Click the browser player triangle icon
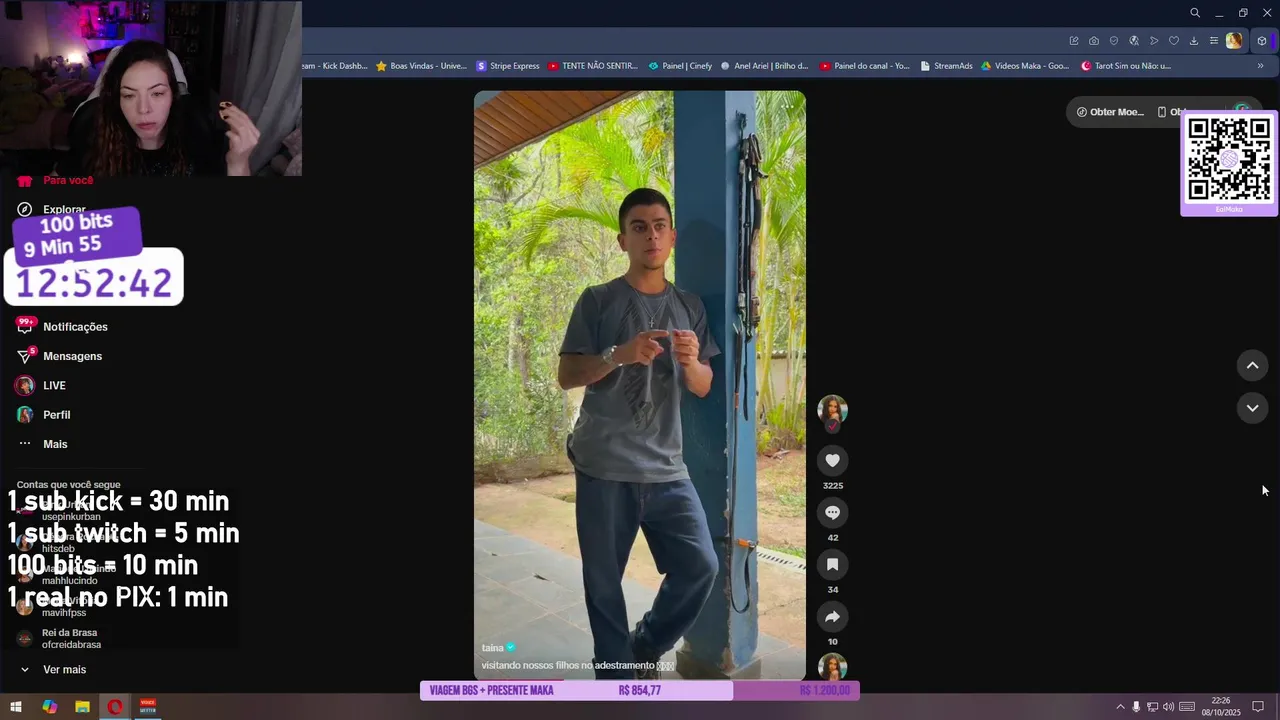Image resolution: width=1280 pixels, height=720 pixels. [x=1154, y=41]
